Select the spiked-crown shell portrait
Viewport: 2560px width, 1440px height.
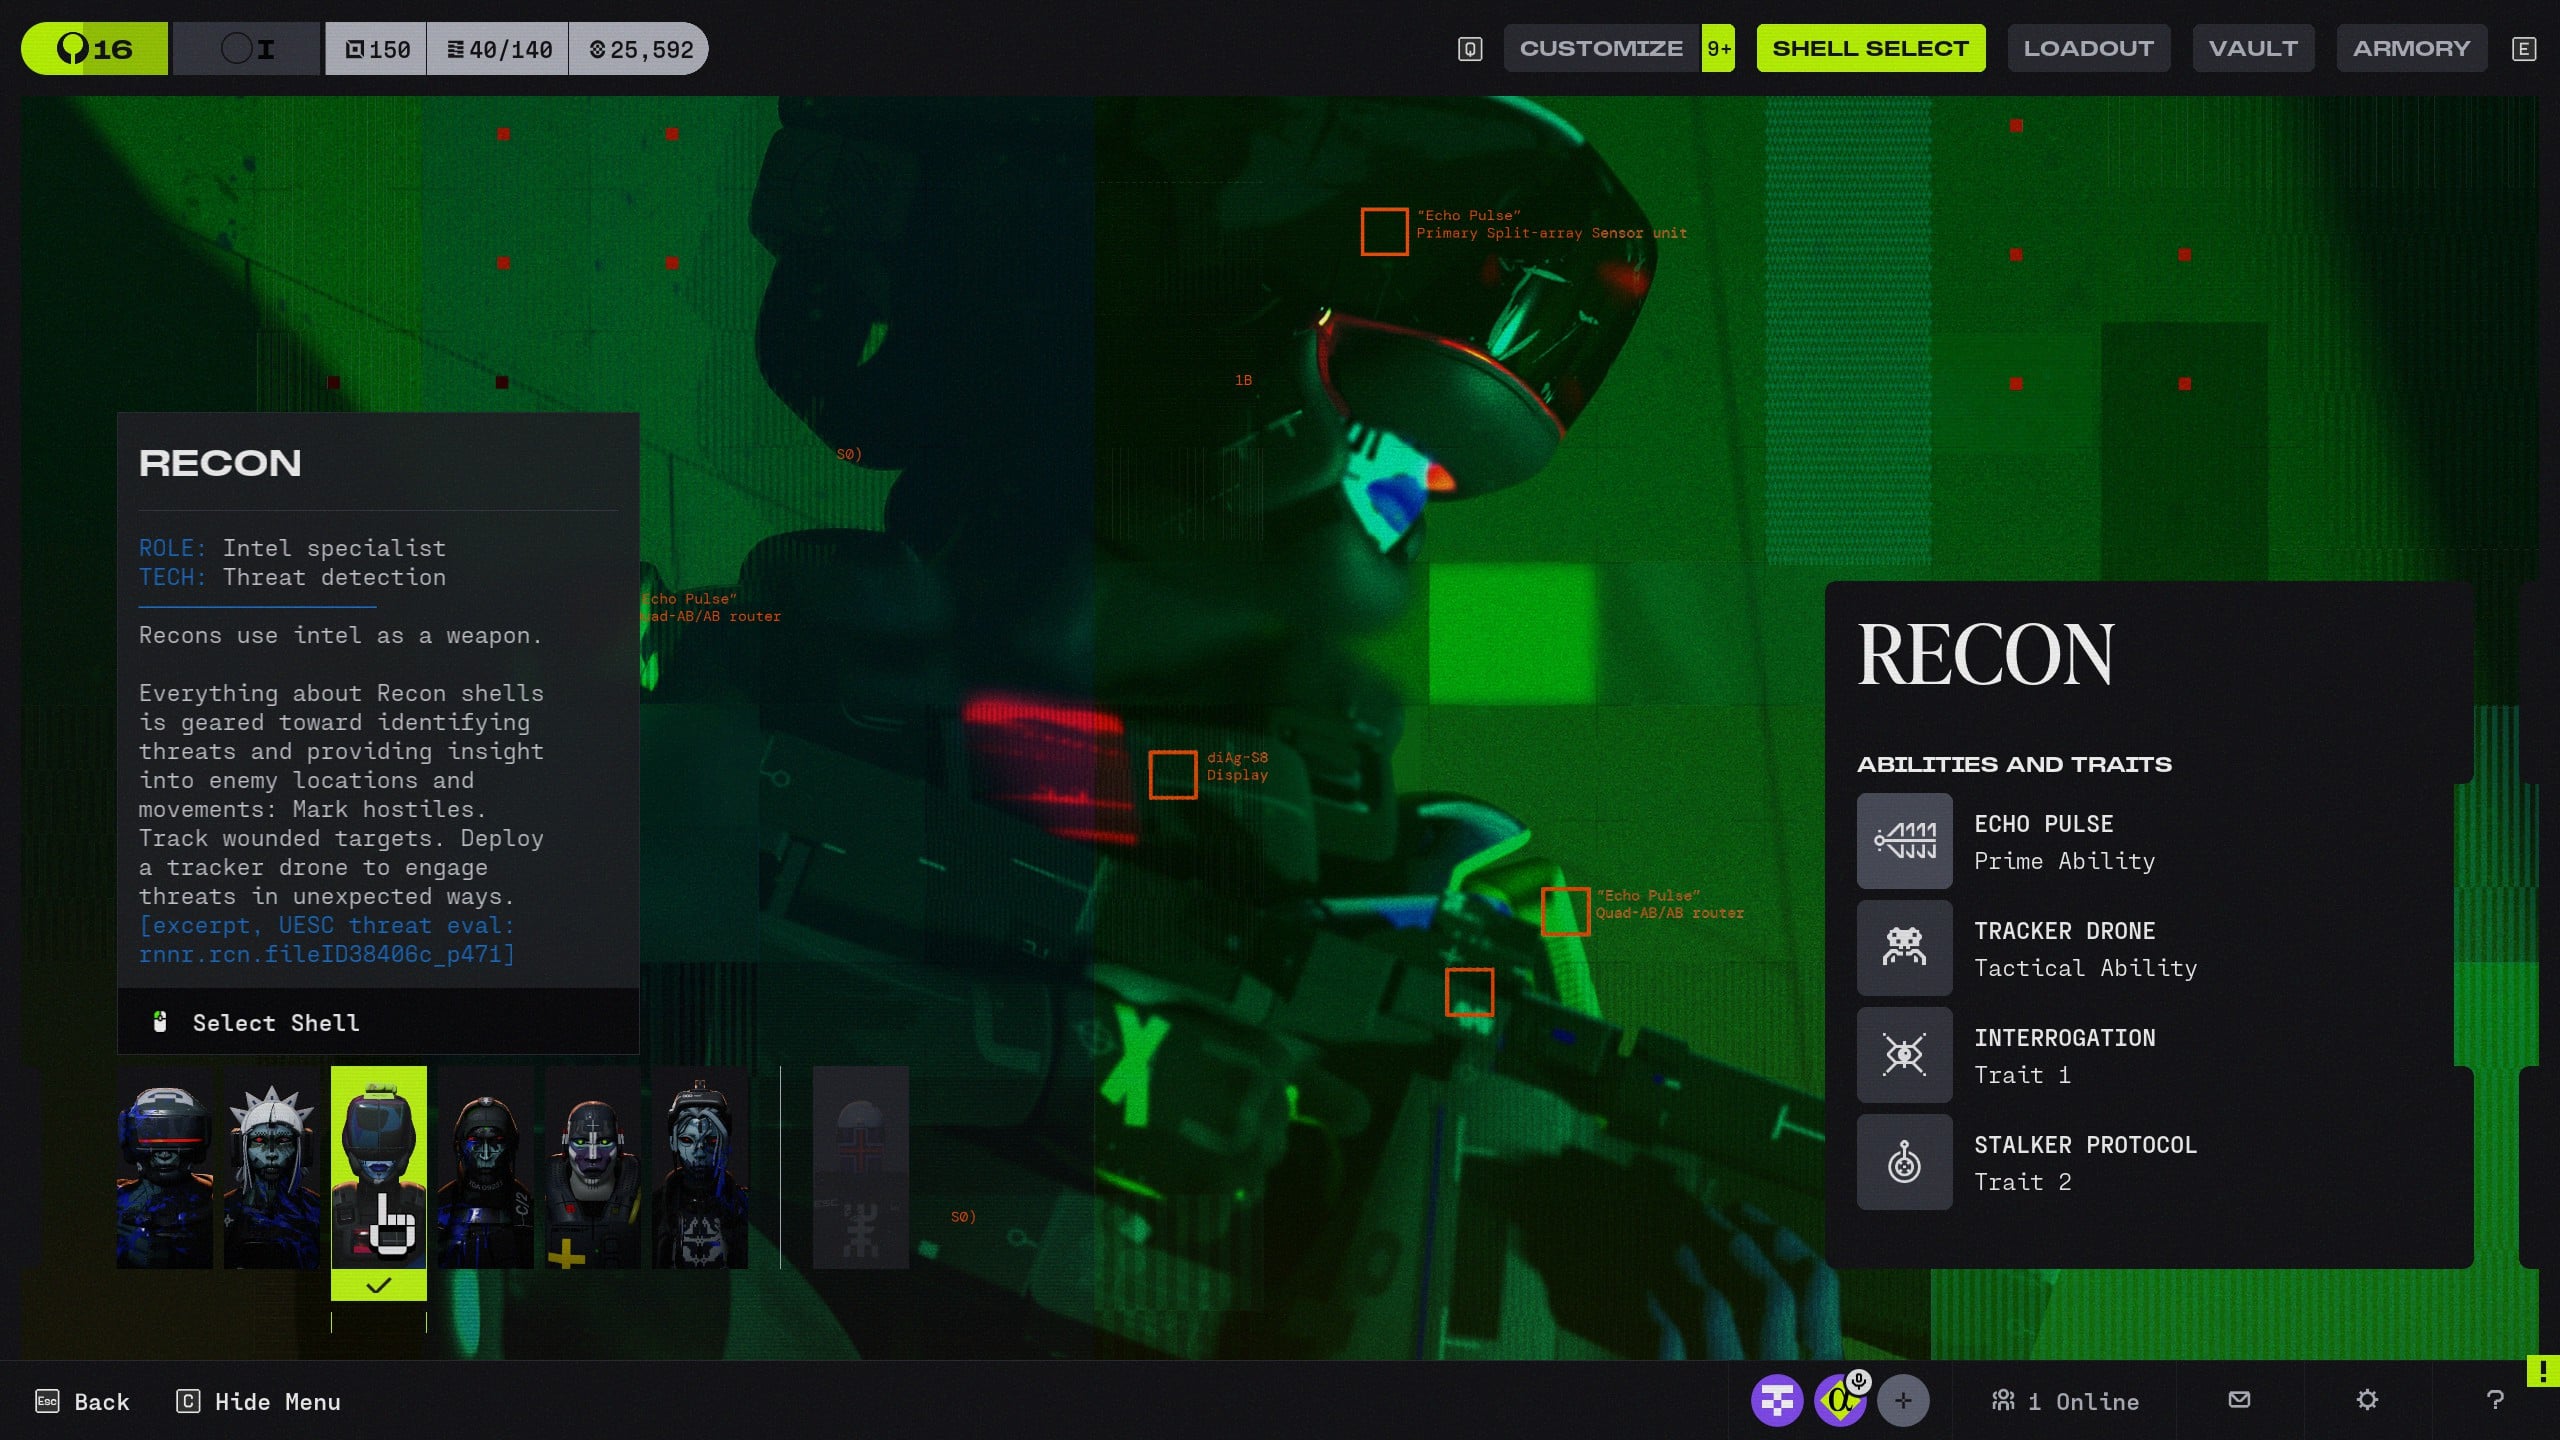pyautogui.click(x=271, y=1167)
